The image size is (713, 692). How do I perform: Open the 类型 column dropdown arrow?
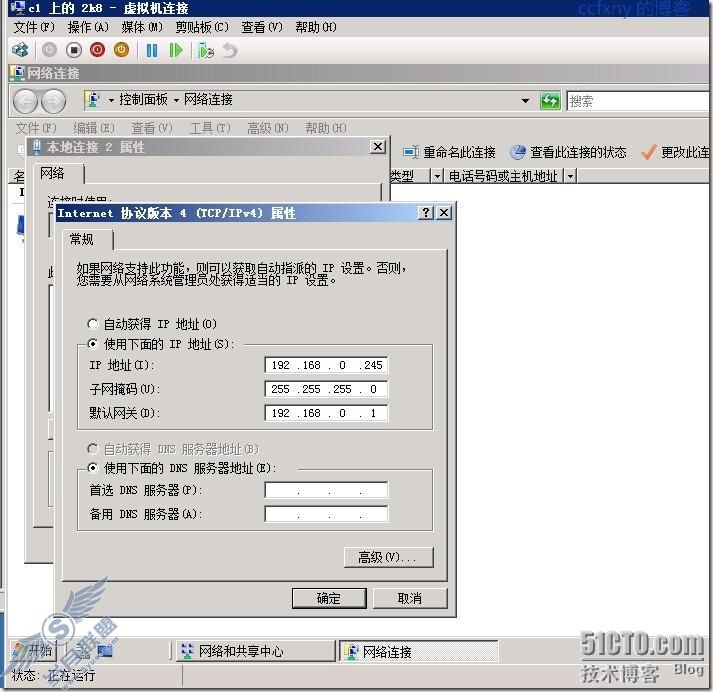click(437, 176)
